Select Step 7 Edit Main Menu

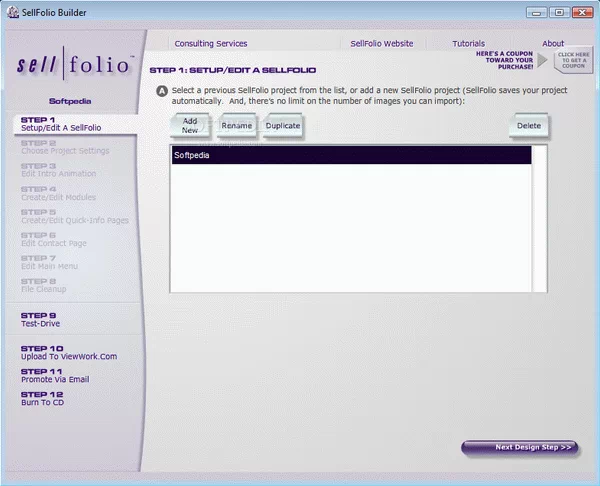coord(49,262)
